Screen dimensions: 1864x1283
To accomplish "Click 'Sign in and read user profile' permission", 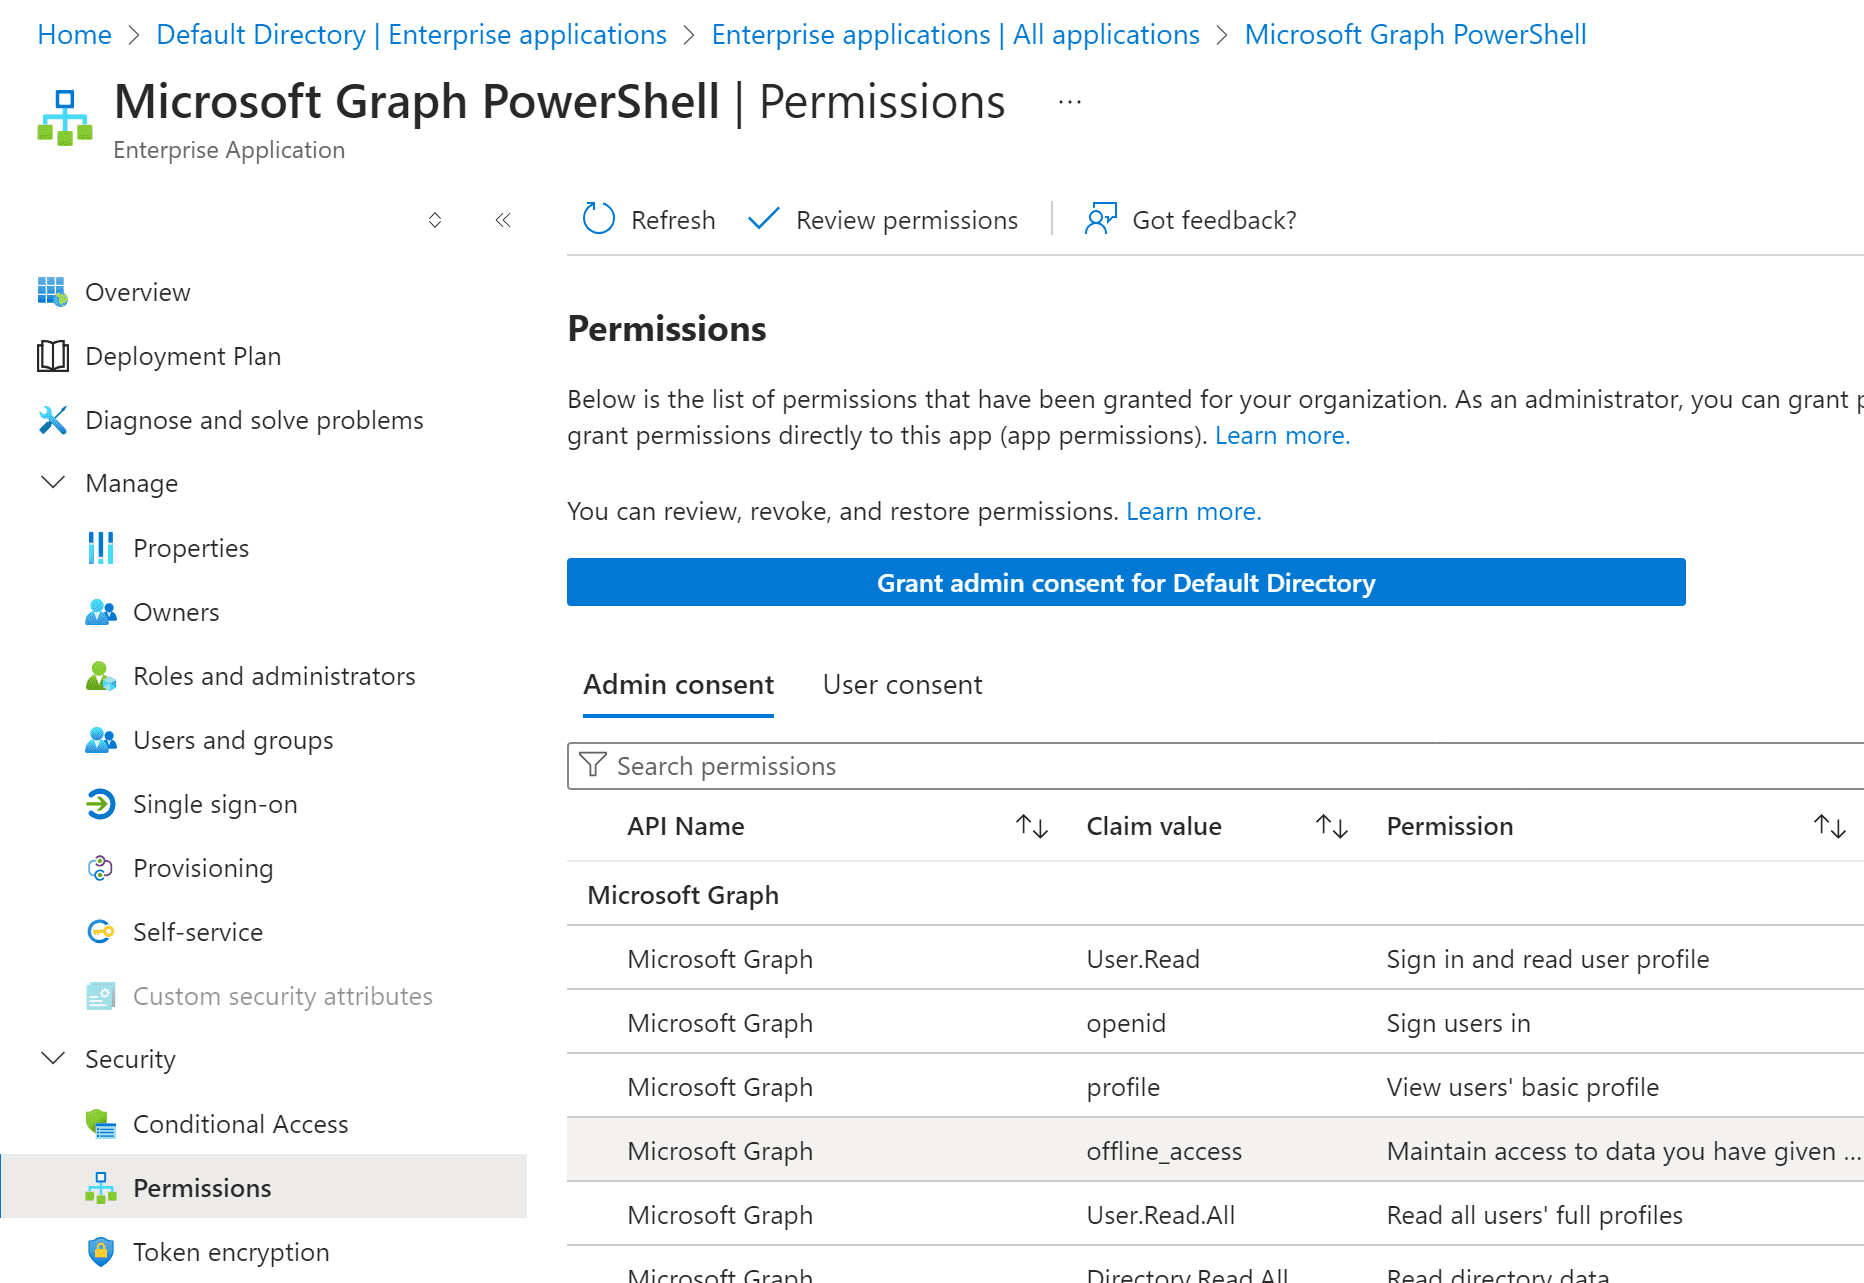I will tap(1548, 959).
